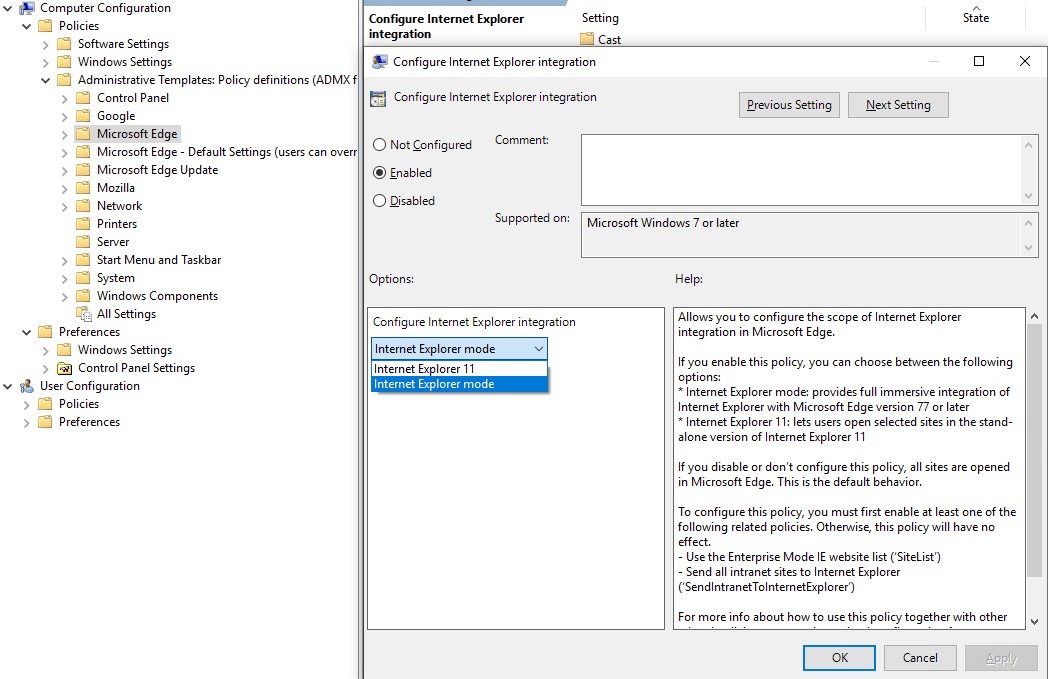Screen dimensions: 1048x679
Task: Click the folder icon beside Google
Action: click(x=83, y=116)
